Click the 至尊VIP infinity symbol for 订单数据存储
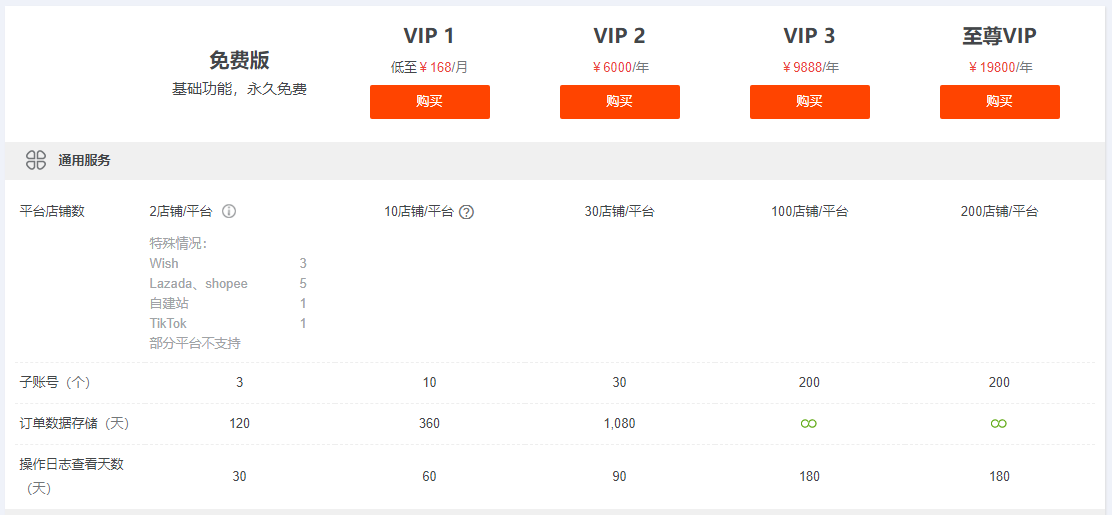 (999, 424)
